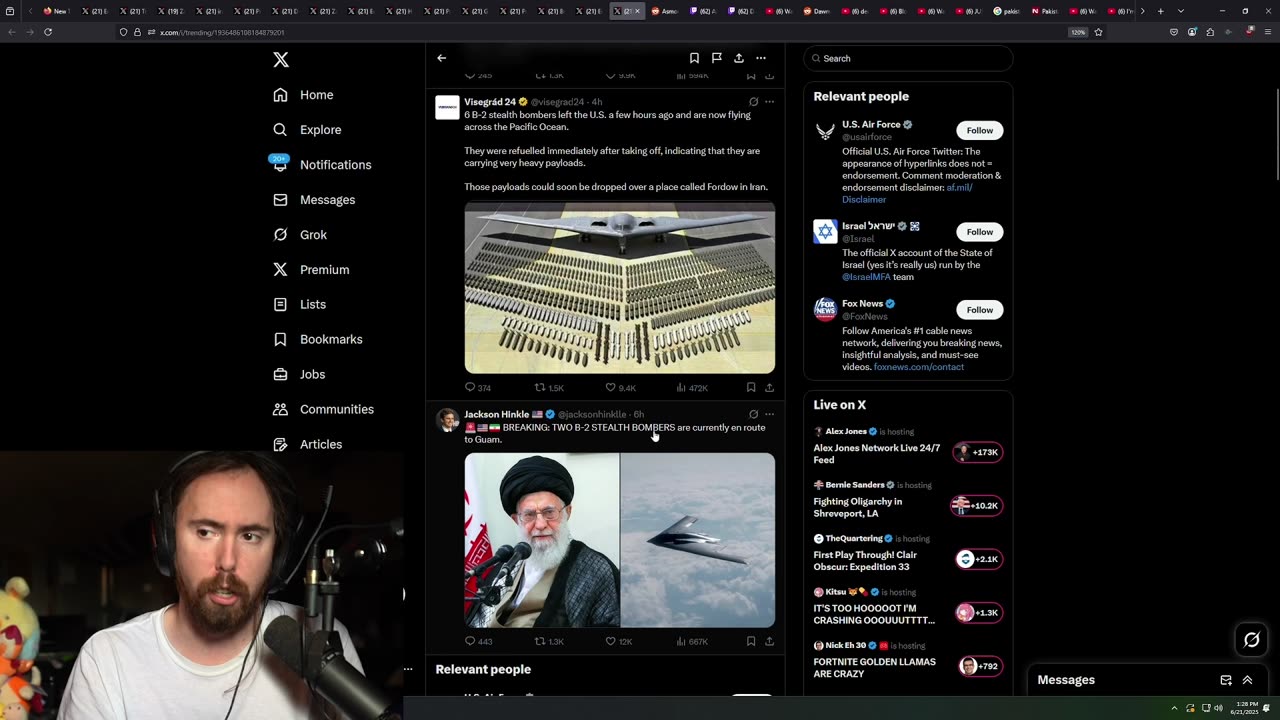Like the Visegrád 24 post
1280x720 pixels.
click(611, 388)
